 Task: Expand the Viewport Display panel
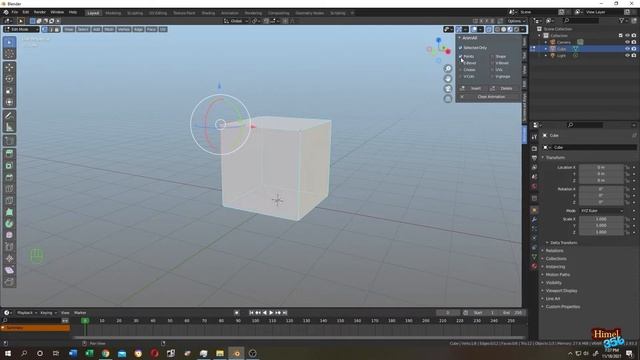(543, 291)
